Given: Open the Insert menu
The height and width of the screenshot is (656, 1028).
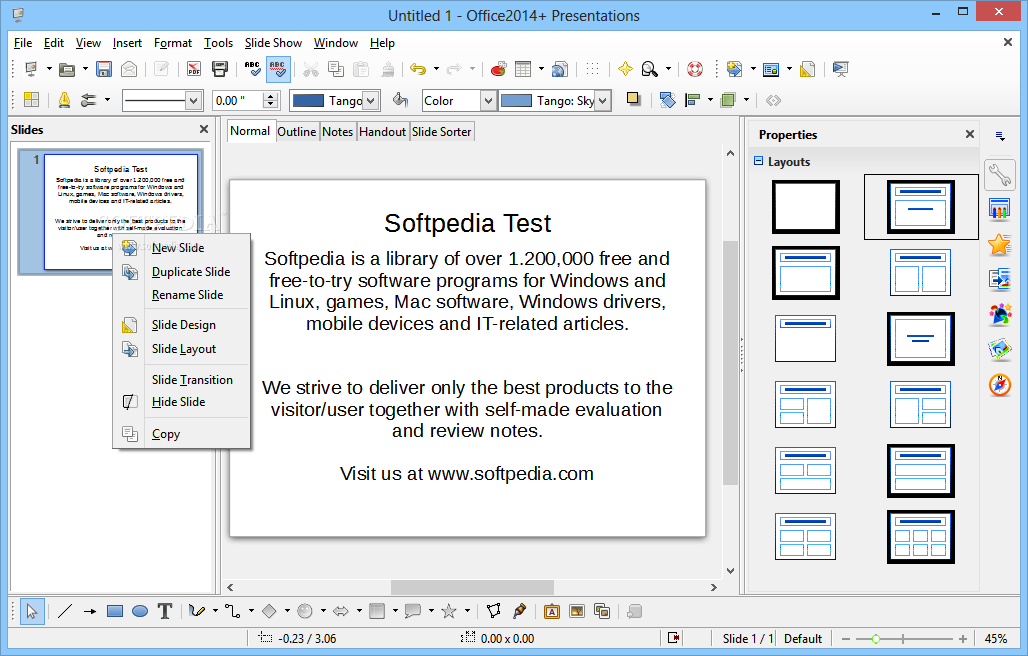Looking at the screenshot, I should [127, 43].
